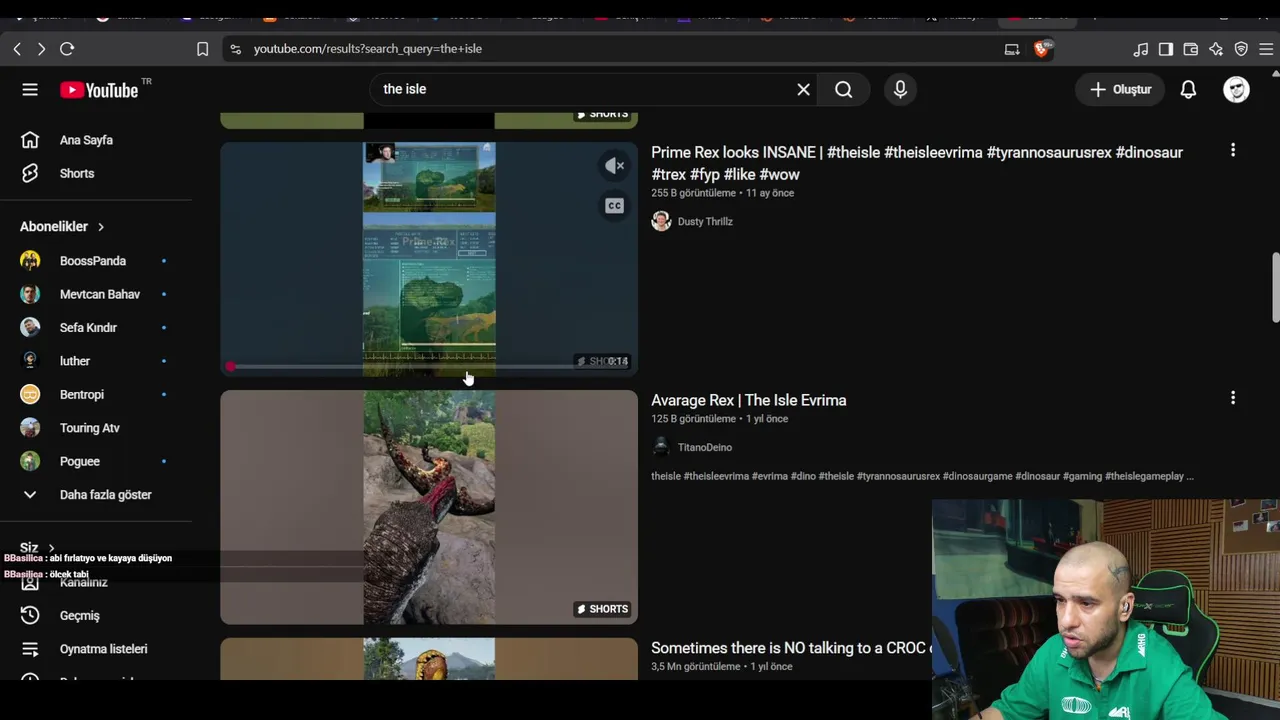Screen dimensions: 1280x720
Task: Seek on the Prime Rex preview progress bar
Action: [x=429, y=367]
